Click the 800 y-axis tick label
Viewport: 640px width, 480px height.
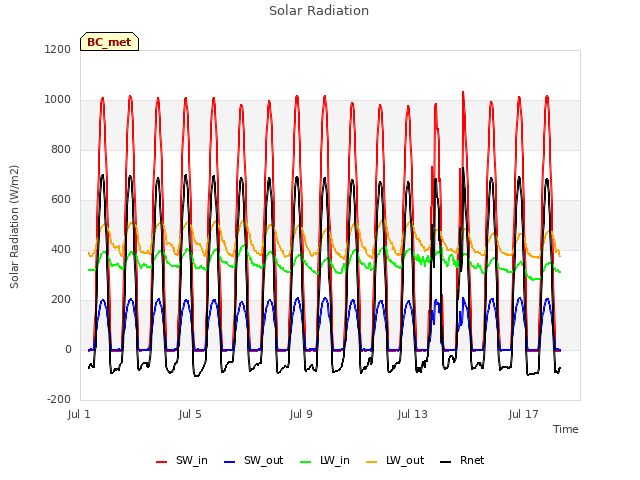click(x=61, y=149)
